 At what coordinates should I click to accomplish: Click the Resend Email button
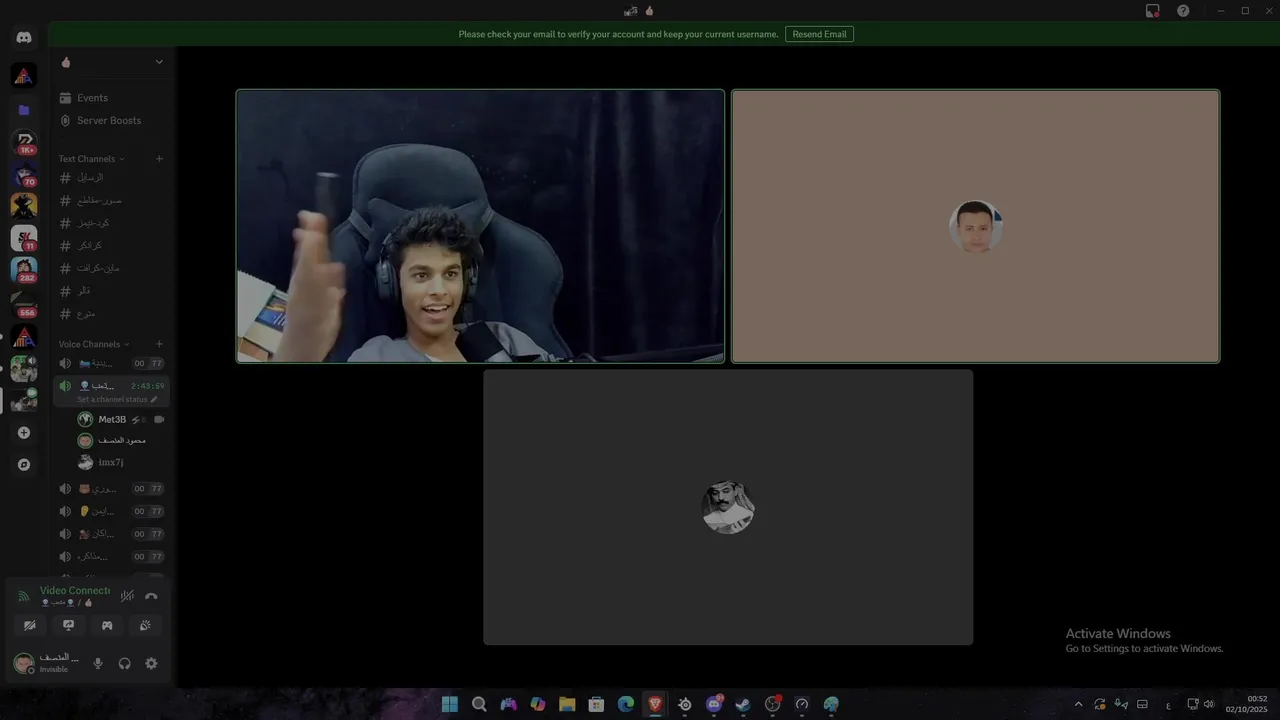click(x=819, y=34)
